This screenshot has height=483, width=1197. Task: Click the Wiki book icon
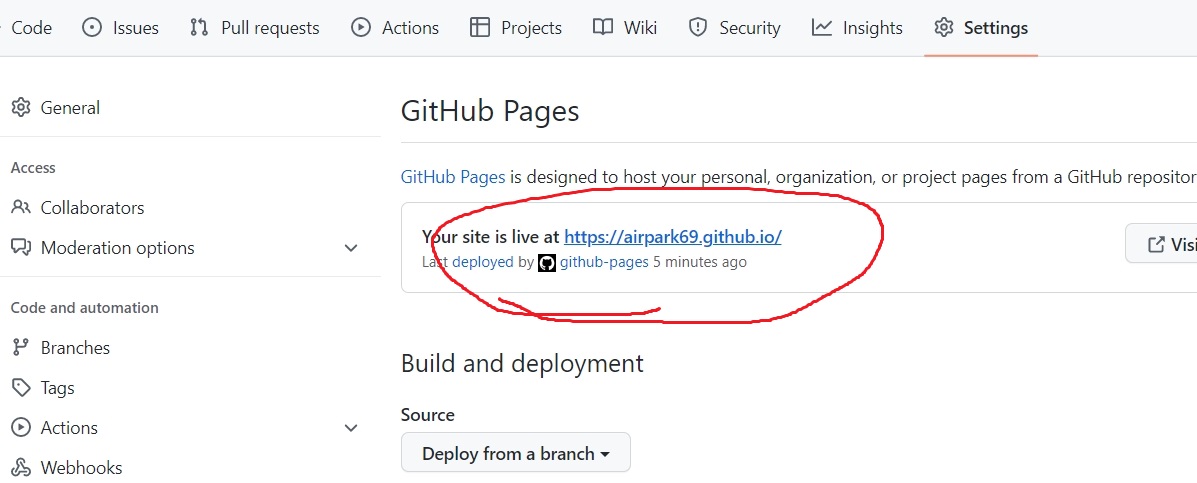click(602, 28)
